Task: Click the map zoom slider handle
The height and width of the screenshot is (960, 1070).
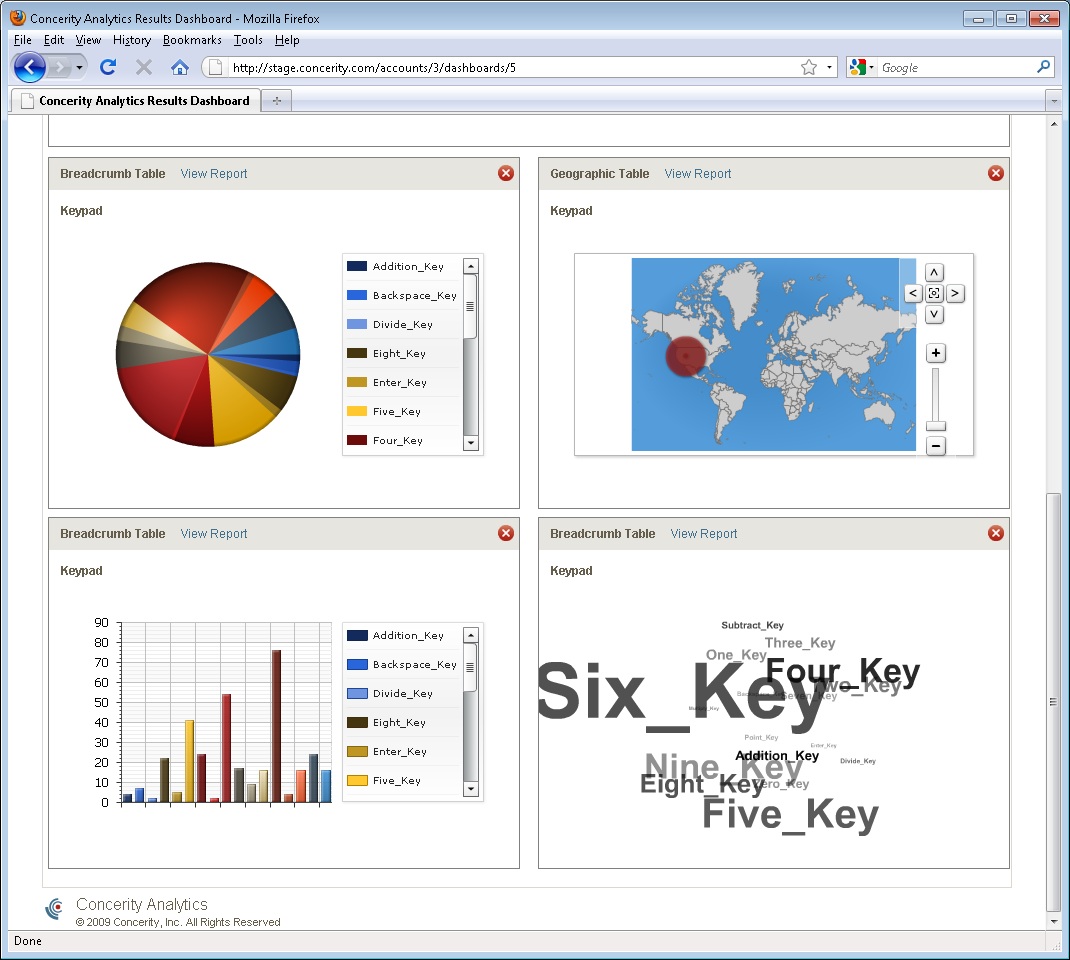Action: [936, 426]
